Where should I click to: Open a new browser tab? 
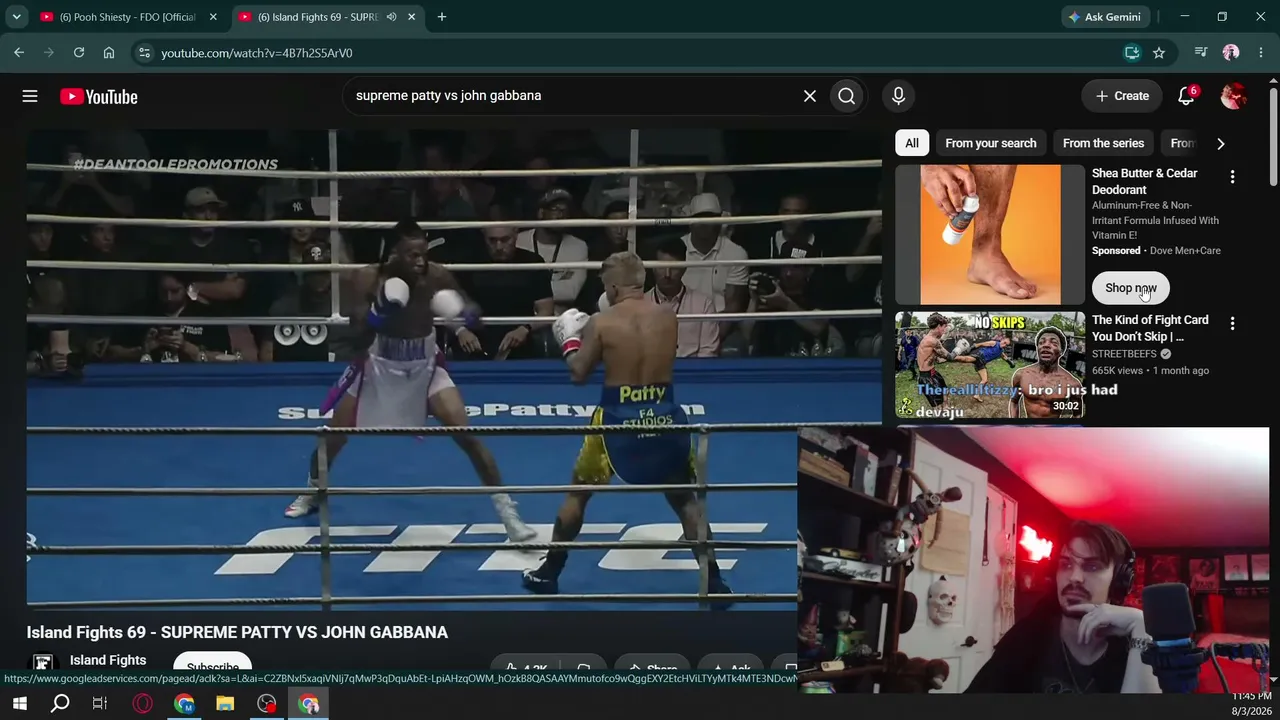[442, 17]
